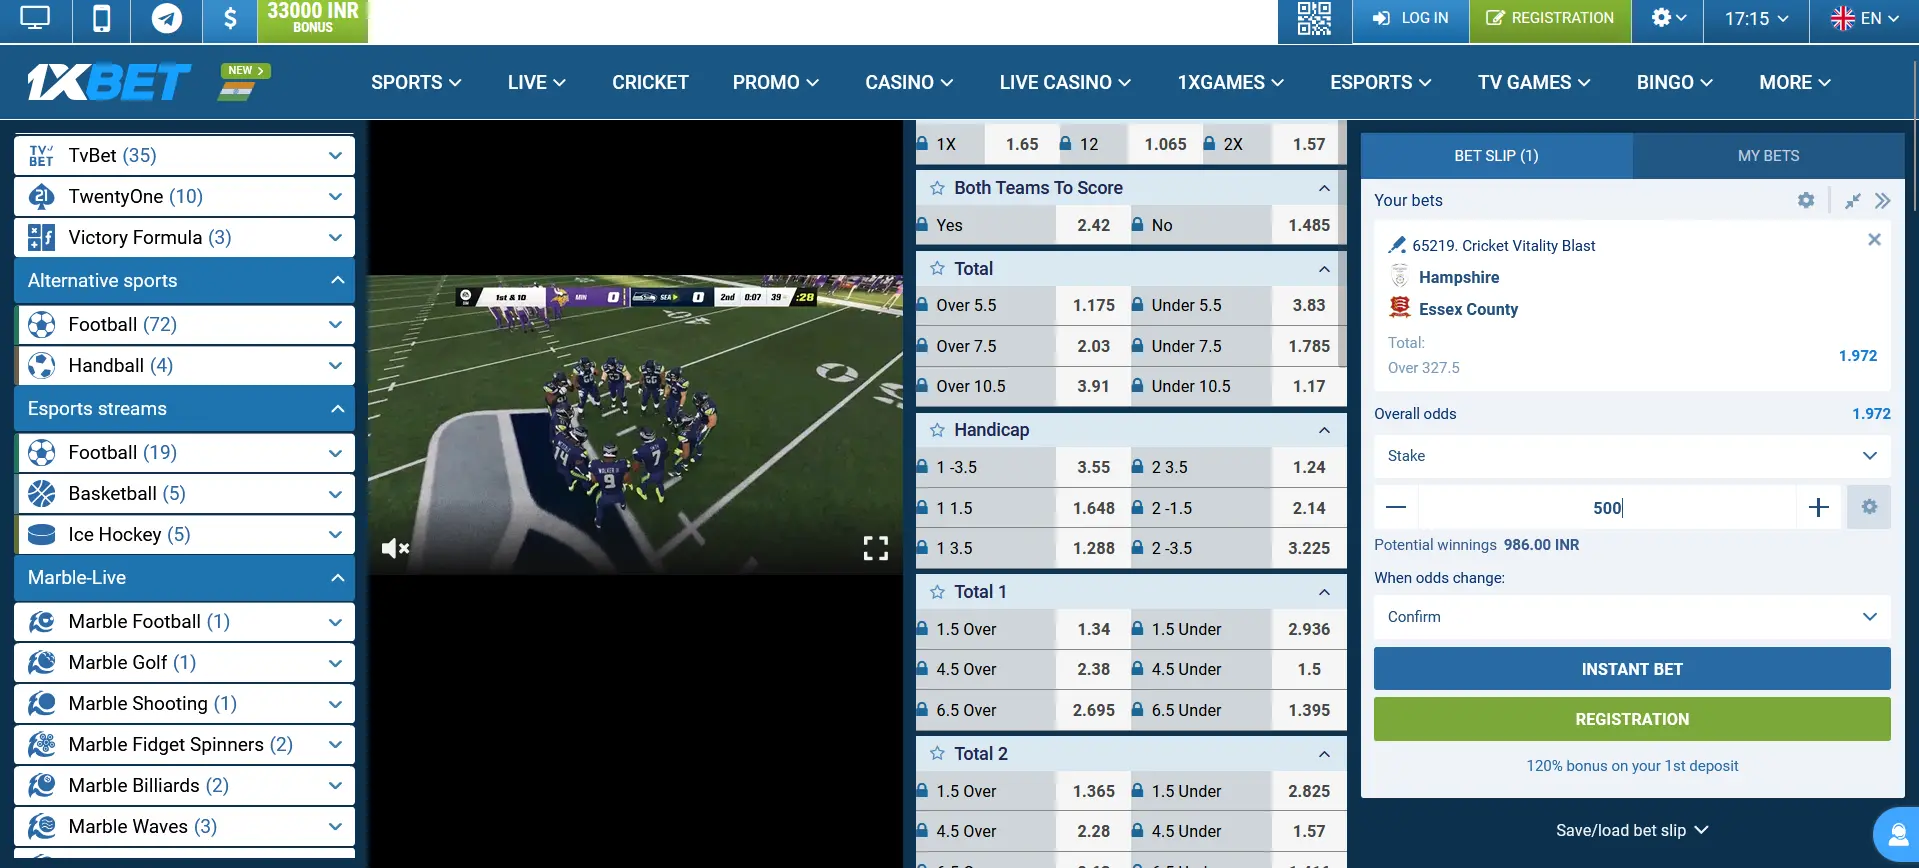Switch video stream to fullscreen
The width and height of the screenshot is (1919, 868).
point(876,548)
